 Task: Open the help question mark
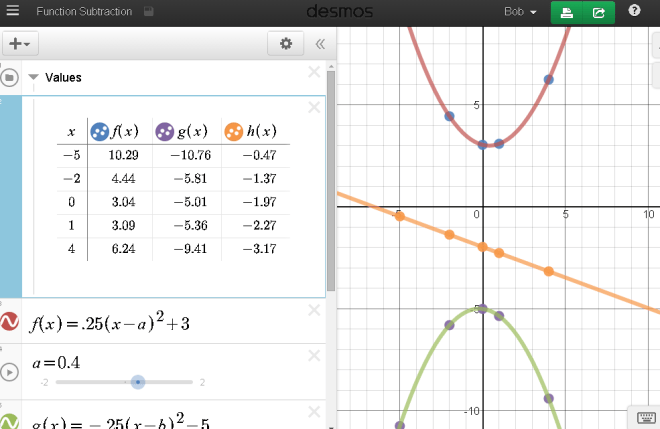(x=634, y=11)
